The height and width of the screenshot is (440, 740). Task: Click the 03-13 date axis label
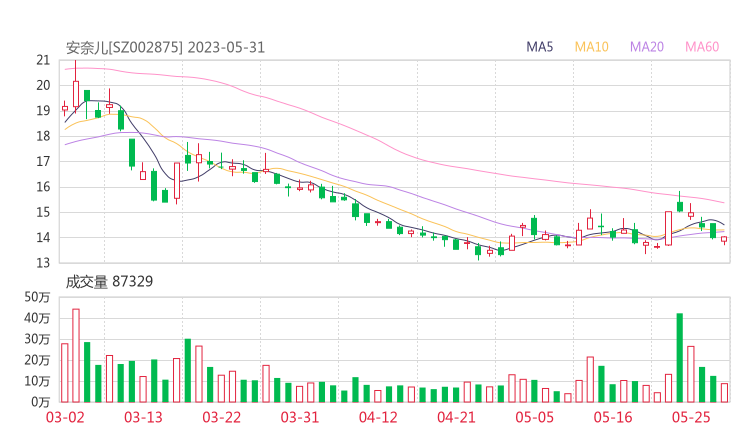click(143, 417)
